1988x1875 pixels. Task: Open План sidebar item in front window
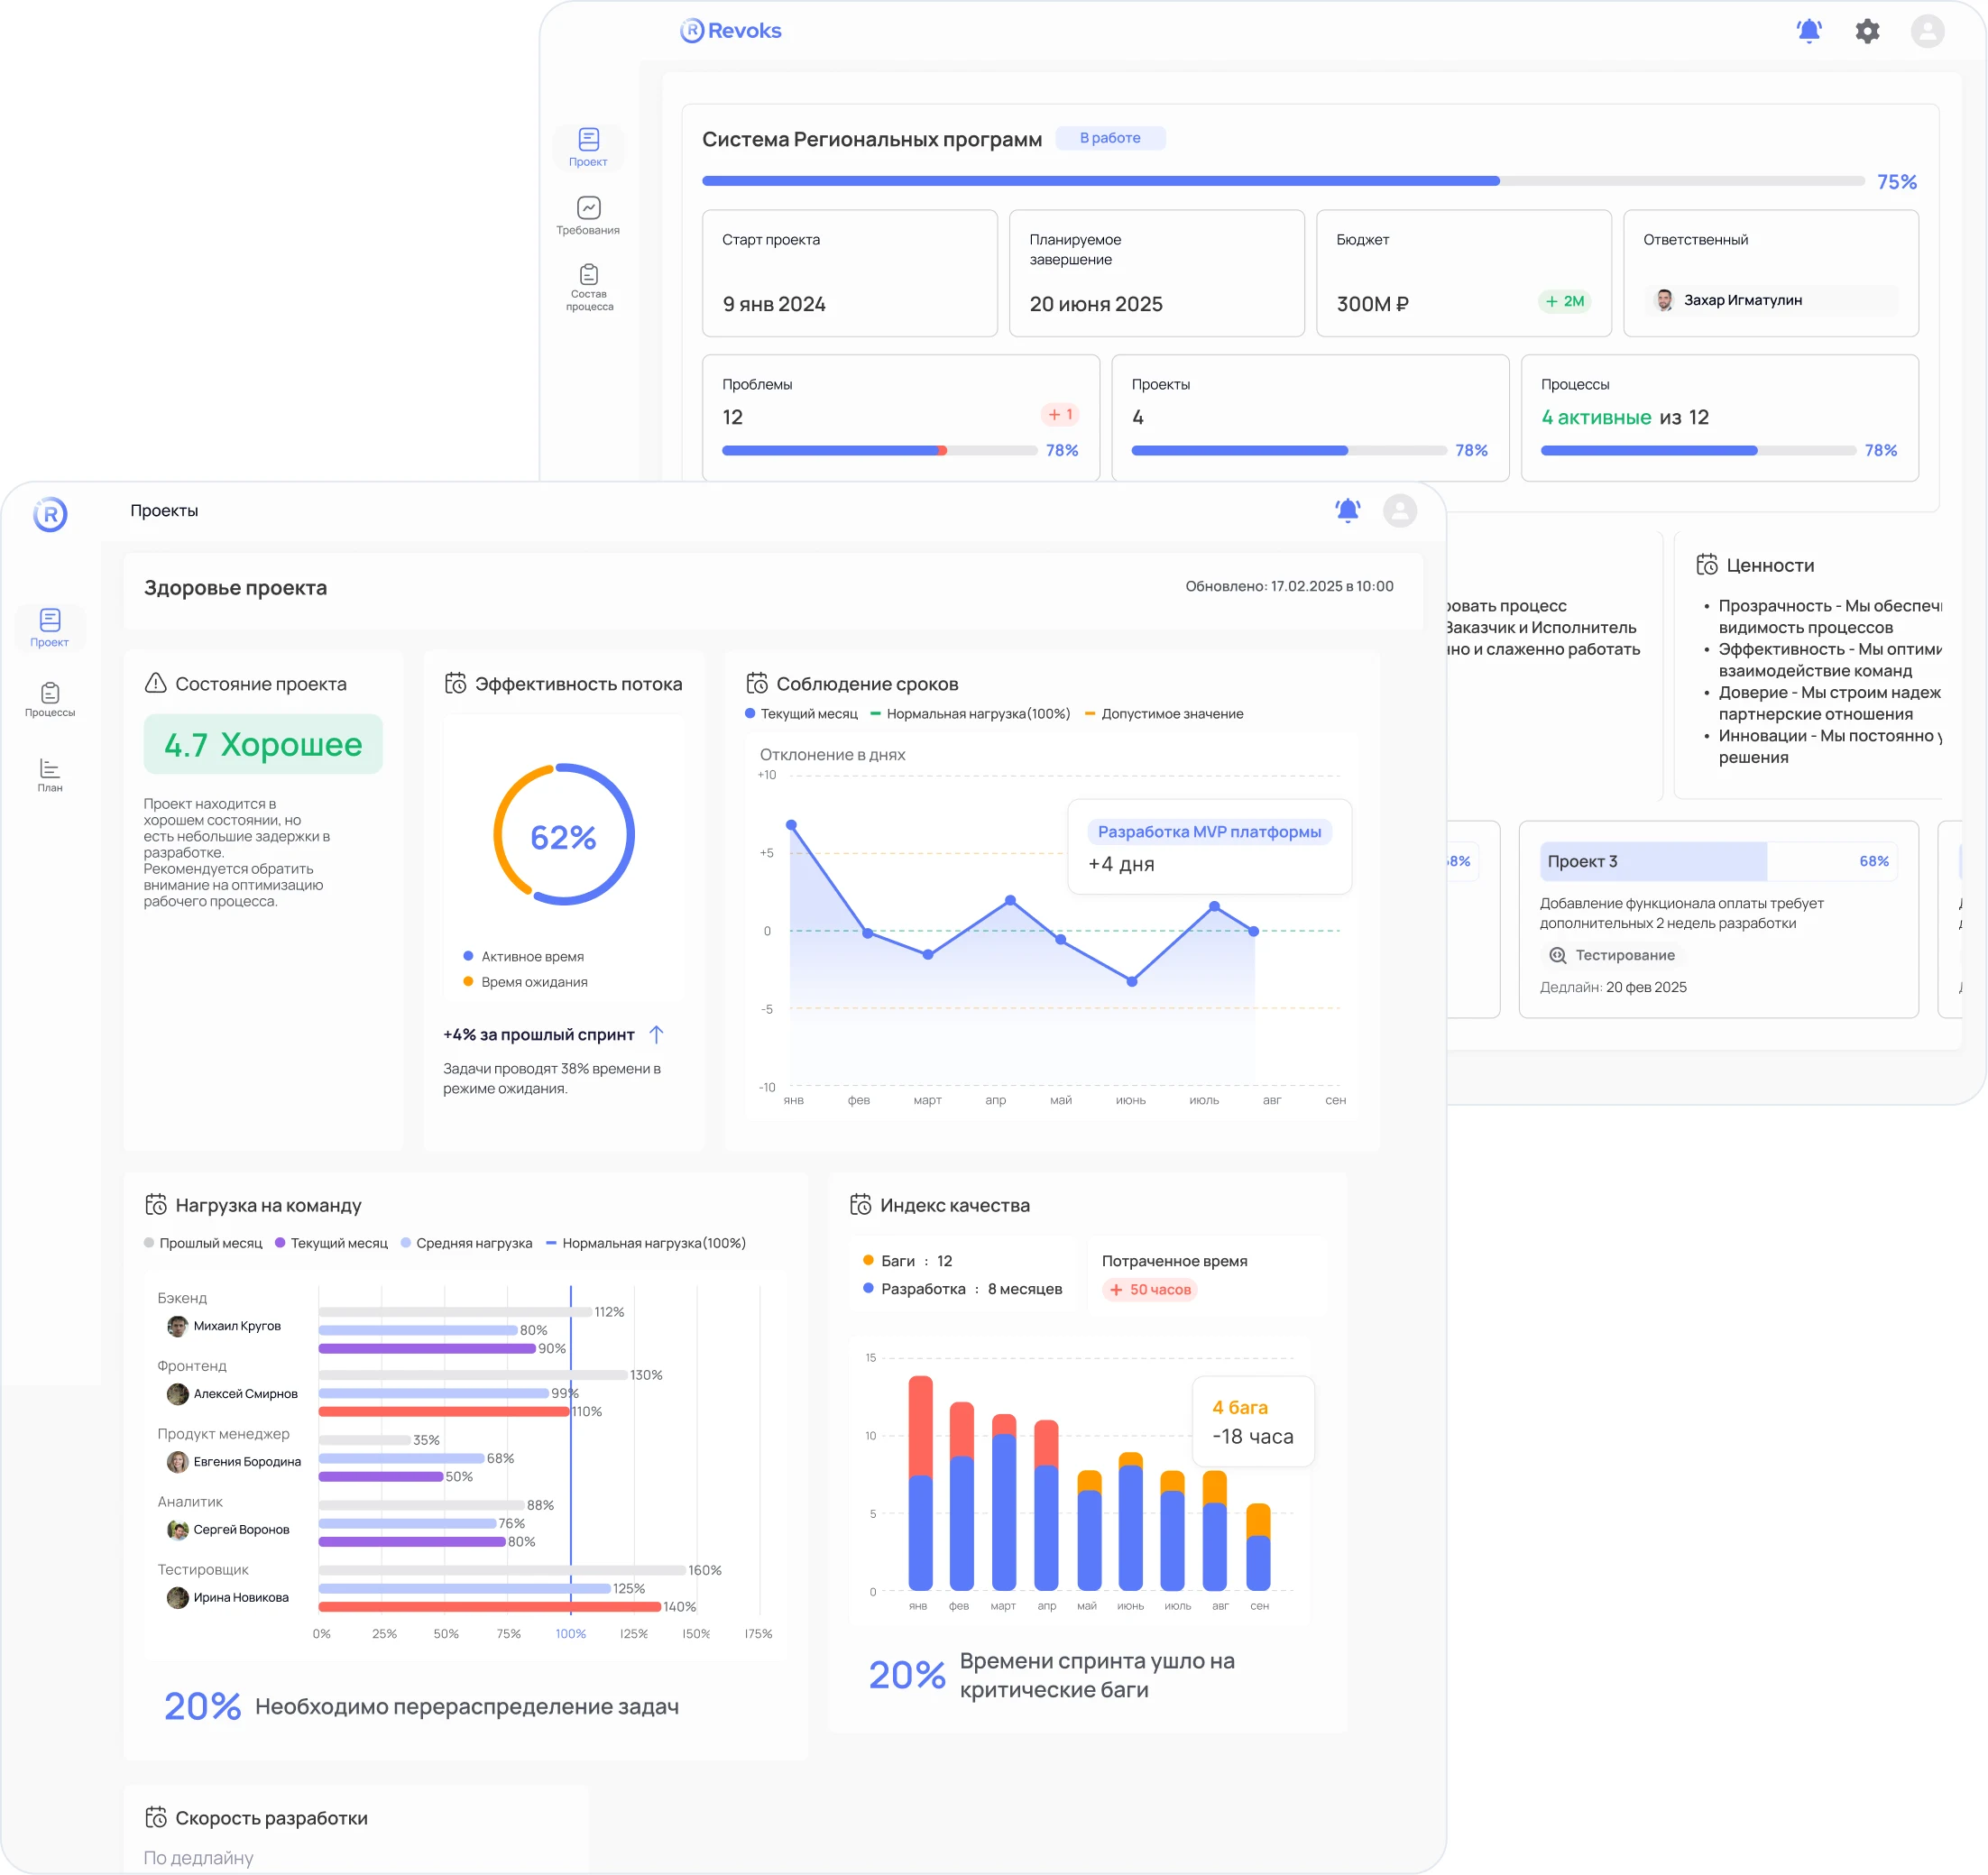click(x=50, y=774)
